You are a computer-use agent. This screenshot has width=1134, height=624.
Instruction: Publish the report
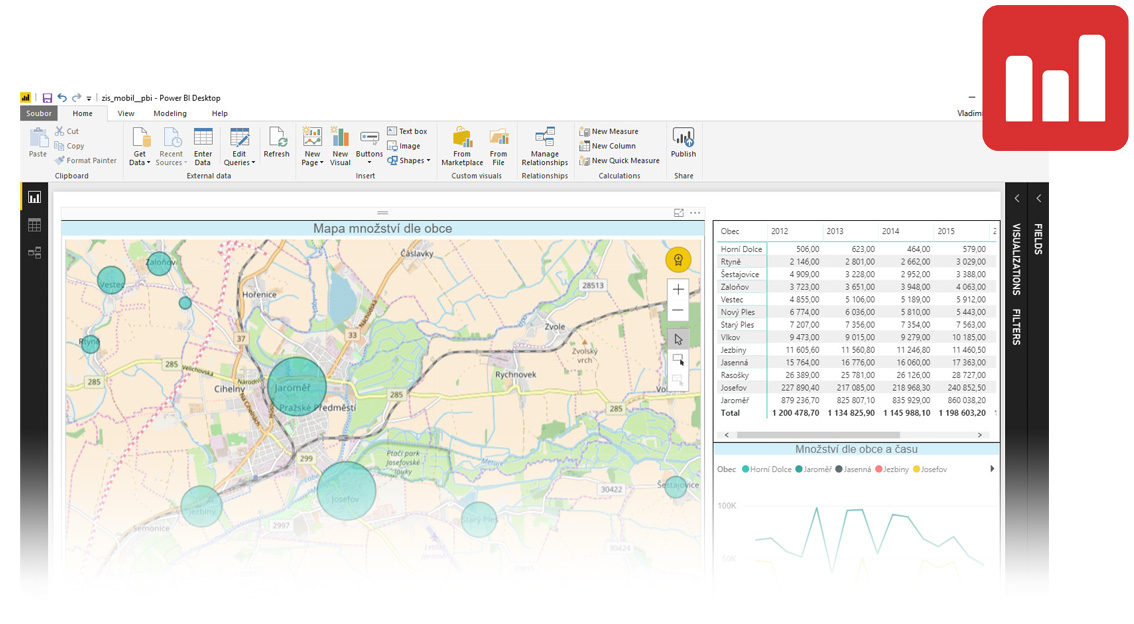(x=683, y=142)
